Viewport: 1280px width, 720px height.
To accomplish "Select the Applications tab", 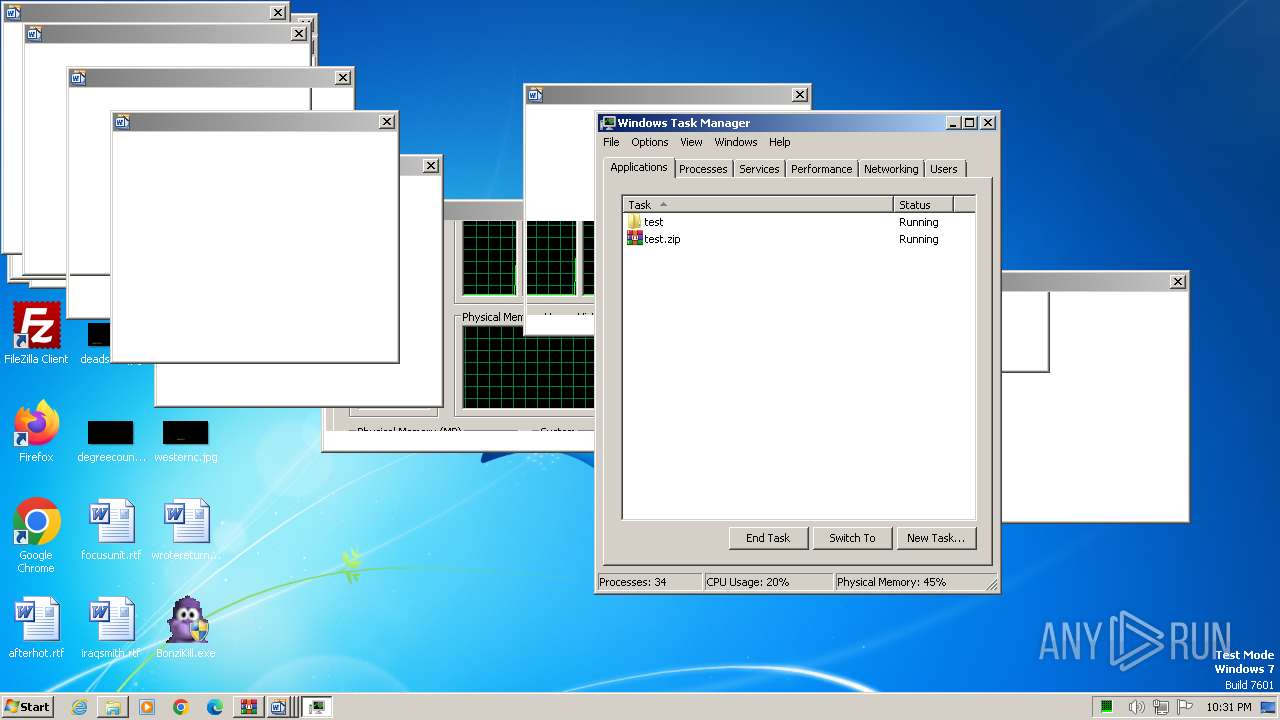I will tap(639, 167).
